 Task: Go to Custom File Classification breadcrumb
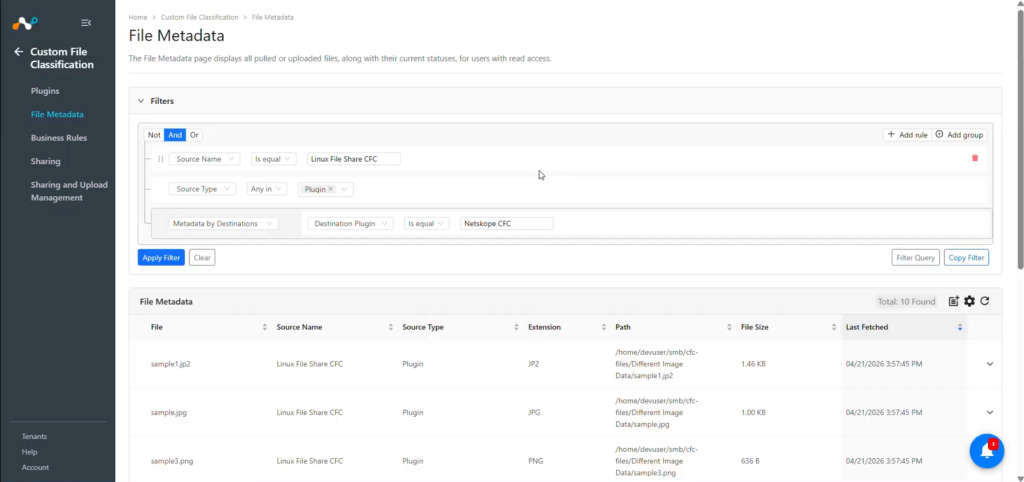[199, 17]
